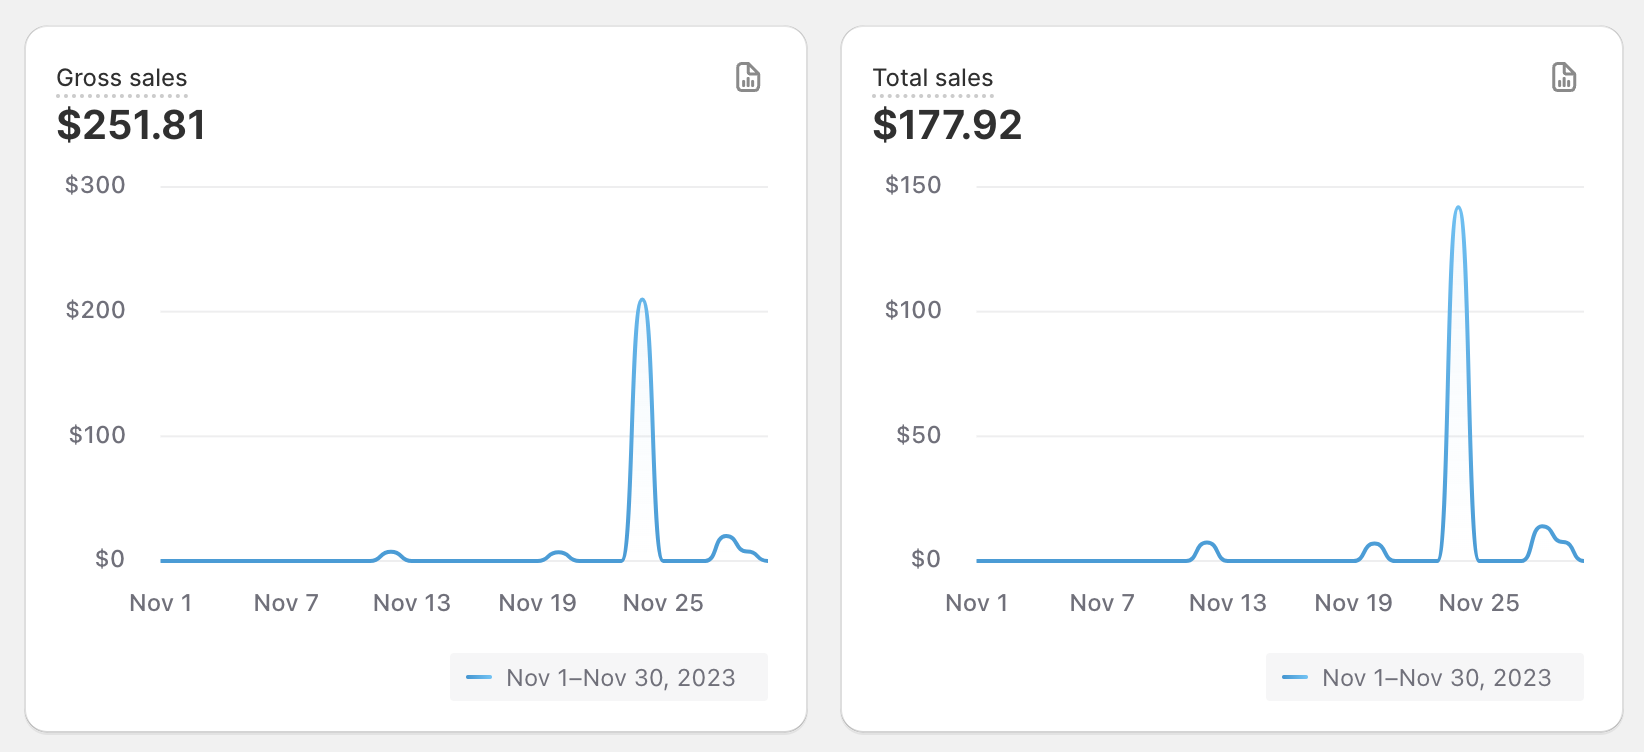Screen dimensions: 1644x752
Task: Switch focus to the Gross sales card
Action: click(416, 375)
